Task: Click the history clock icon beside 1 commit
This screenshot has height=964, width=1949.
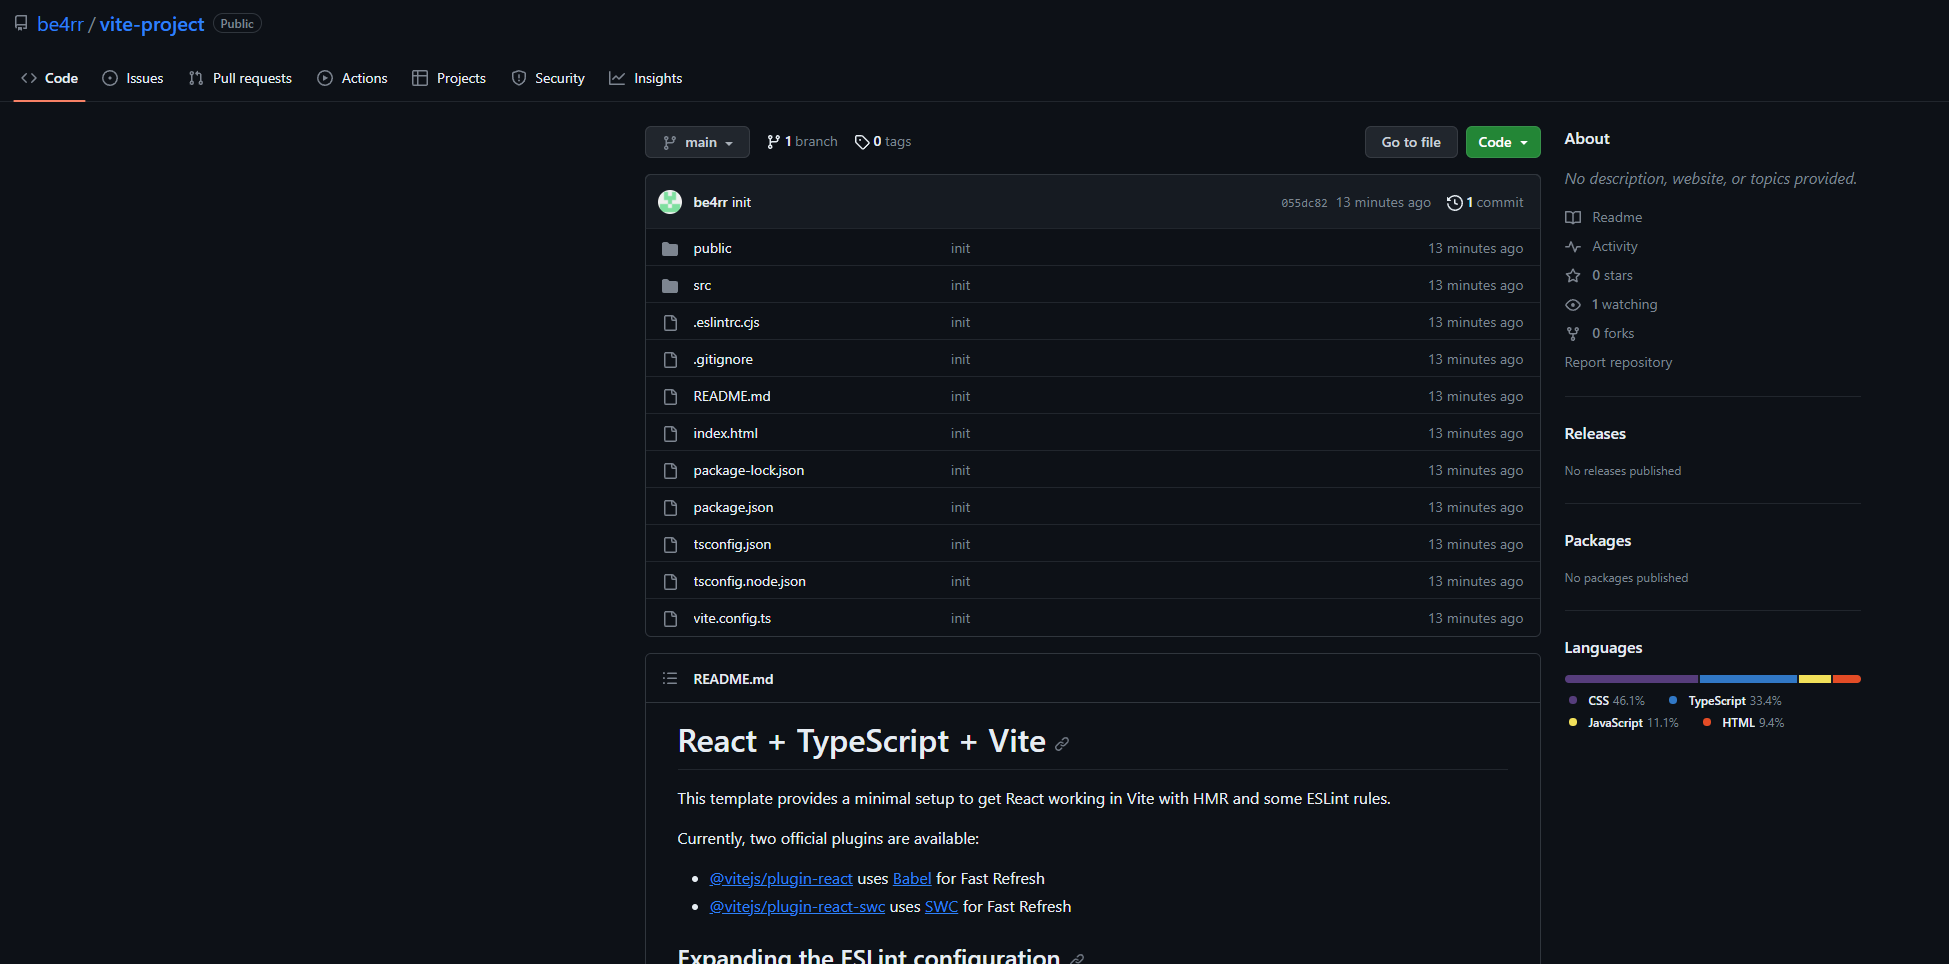Action: [x=1455, y=202]
